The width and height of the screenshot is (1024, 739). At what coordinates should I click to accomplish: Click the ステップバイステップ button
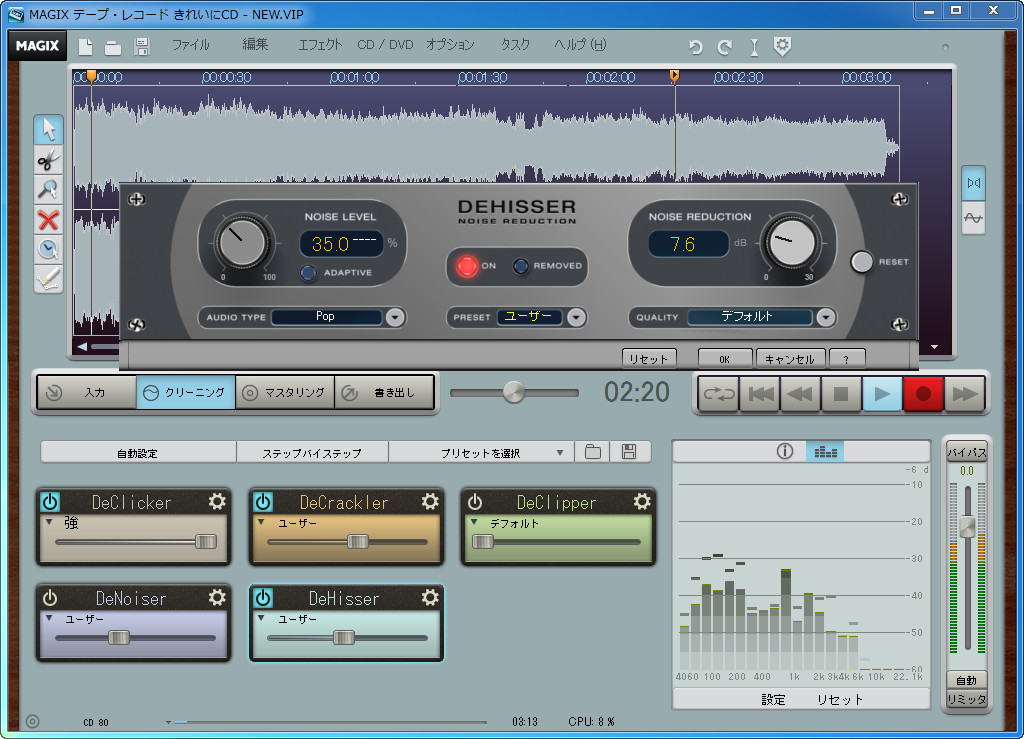click(x=312, y=452)
